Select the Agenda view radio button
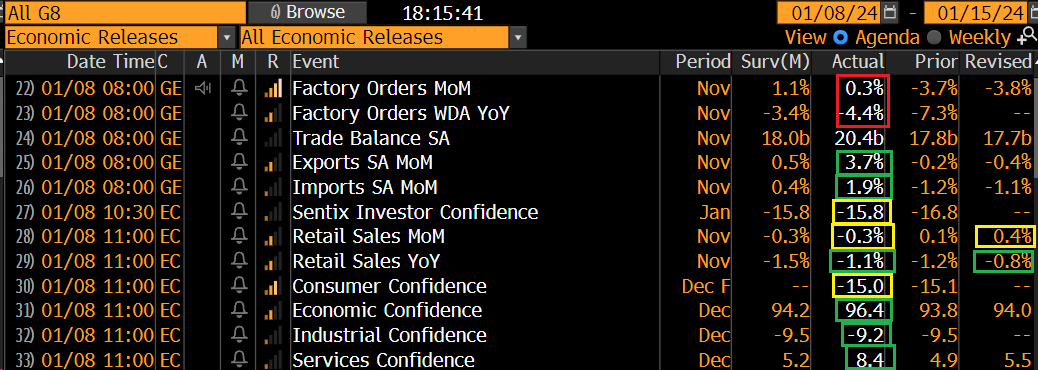The image size is (1038, 370). click(x=840, y=37)
